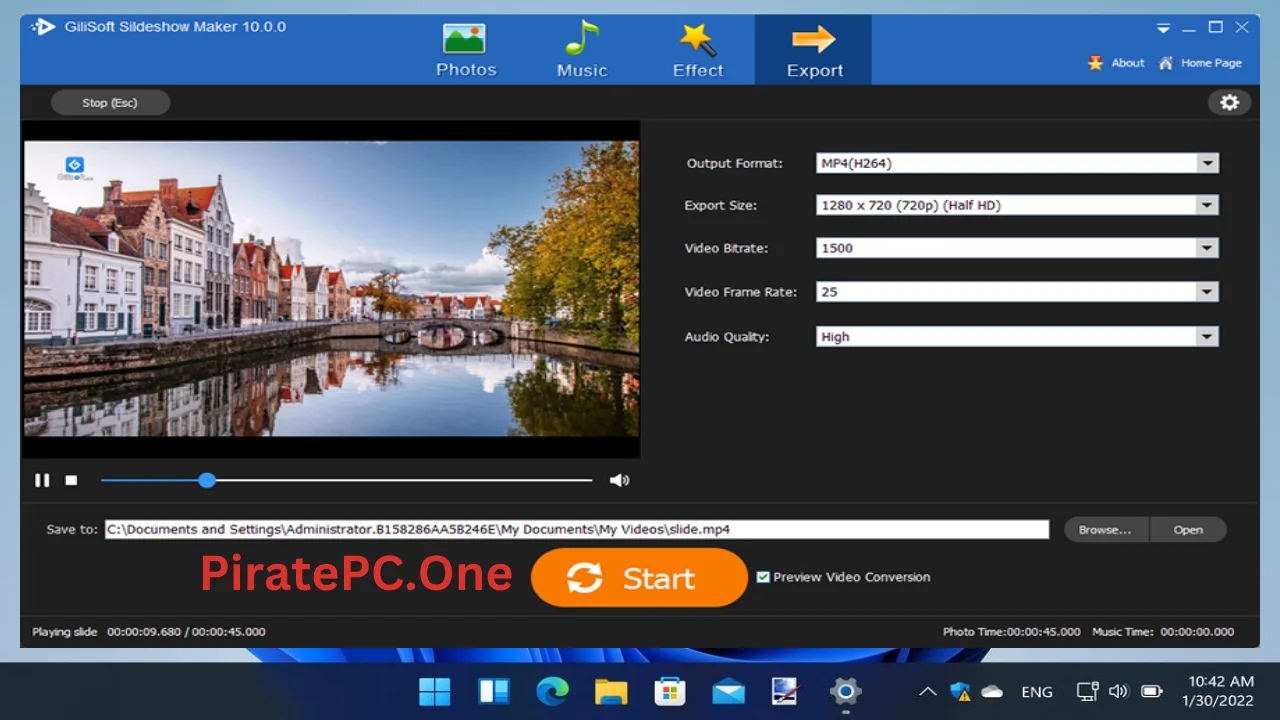Click the Windows Security tray icon
This screenshot has width=1280, height=720.
pyautogui.click(x=960, y=691)
